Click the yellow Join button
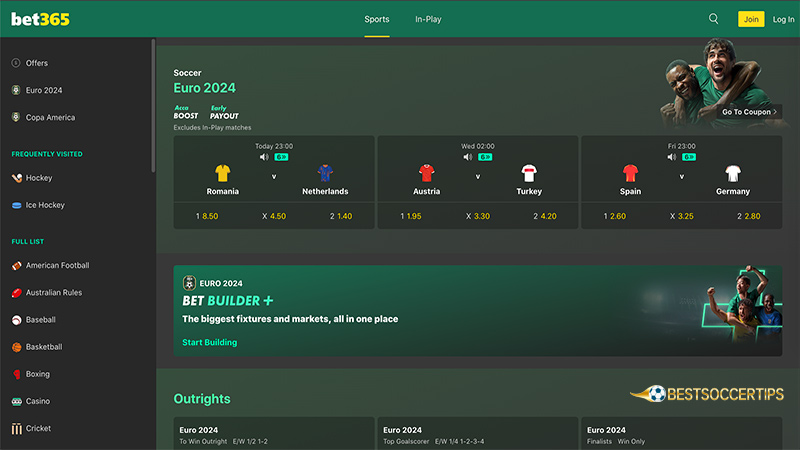Viewport: 800px width, 450px height. click(751, 19)
